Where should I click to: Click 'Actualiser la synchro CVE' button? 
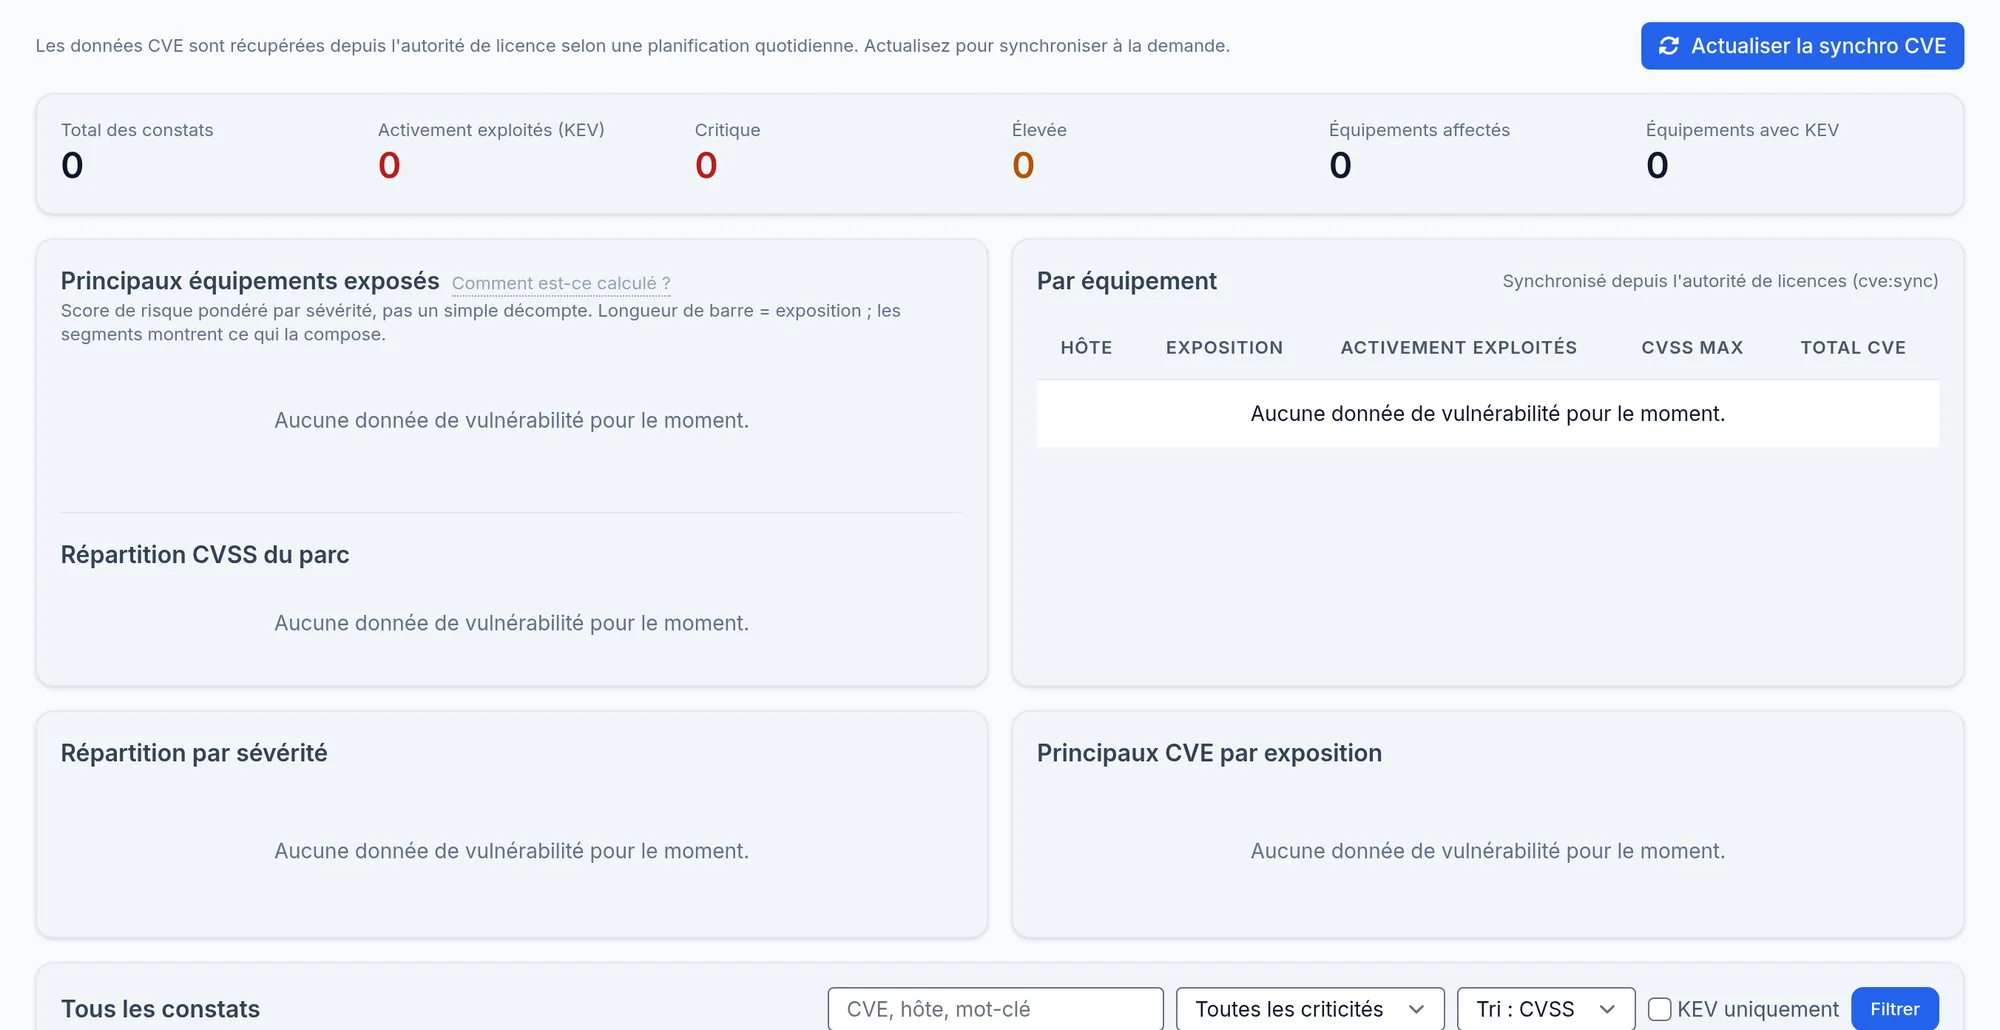(1802, 46)
